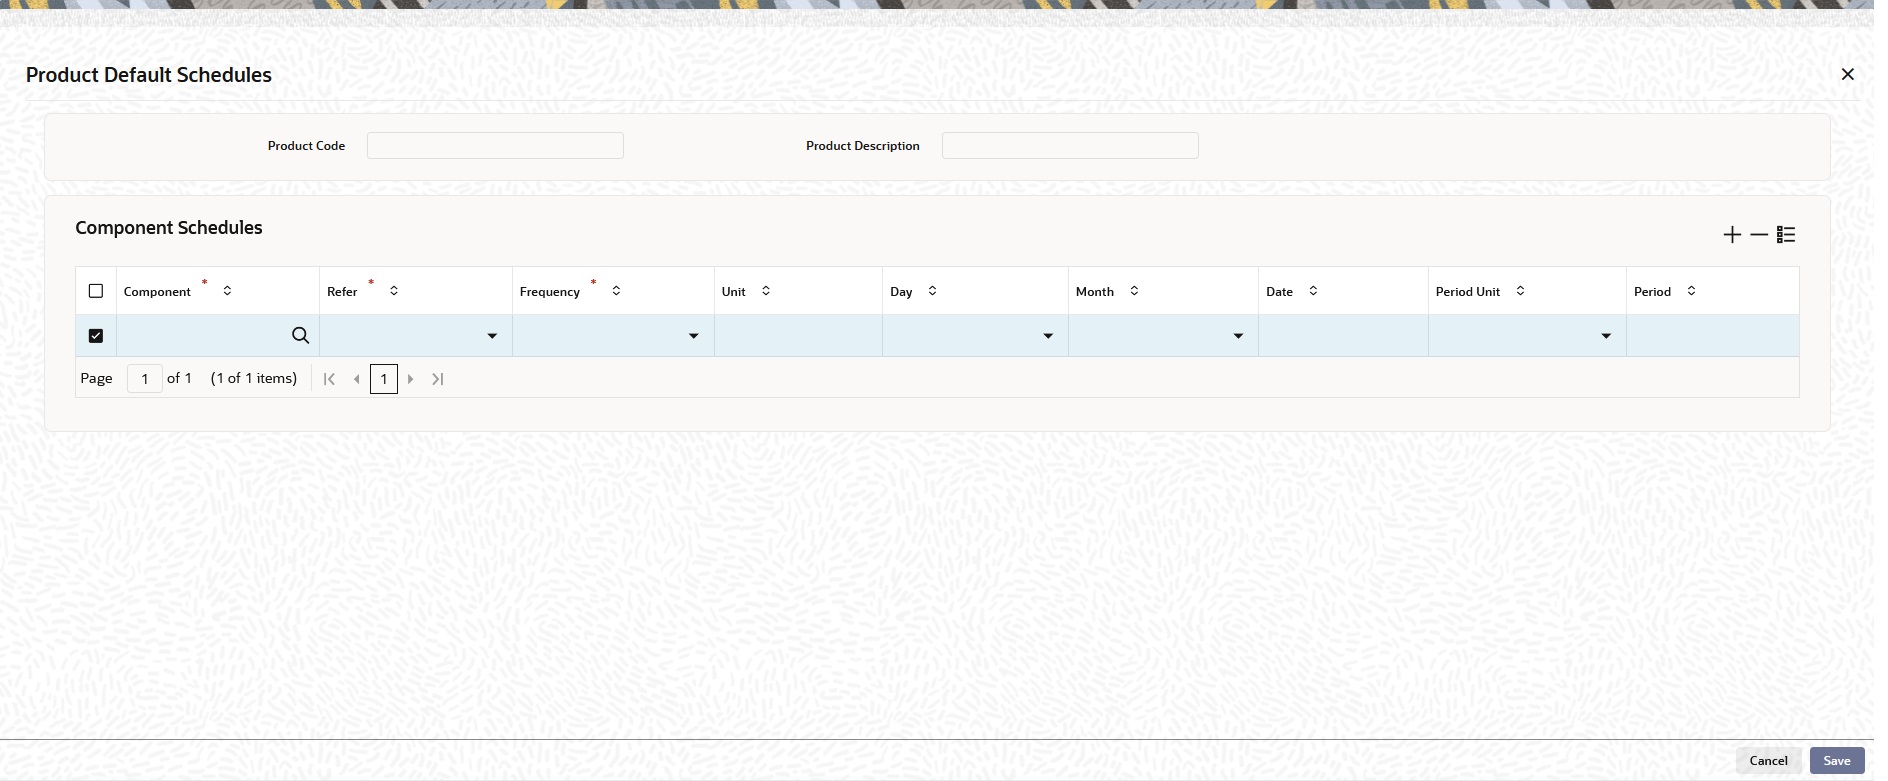Image resolution: width=1888 pixels, height=781 pixels.
Task: Click the Page number input box
Action: click(x=145, y=379)
